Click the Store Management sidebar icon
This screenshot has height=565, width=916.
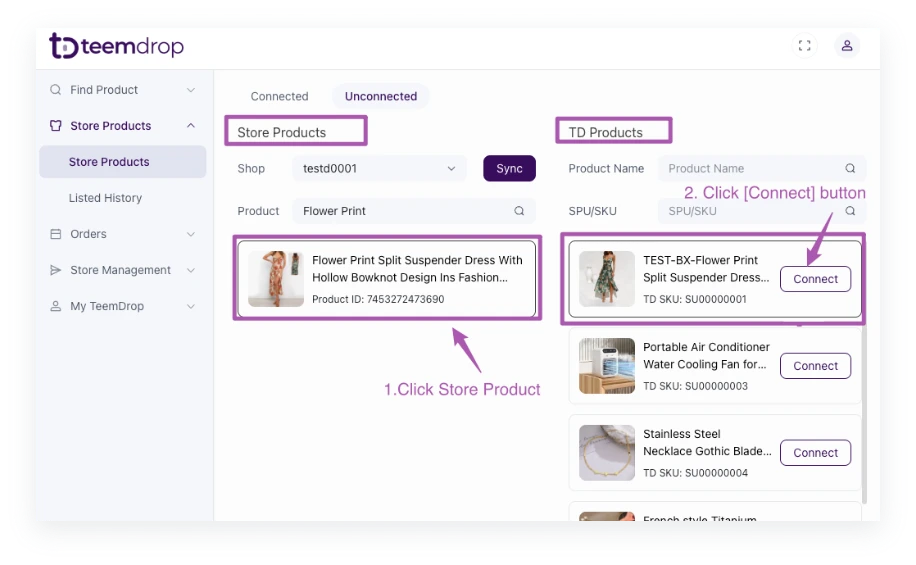click(x=56, y=270)
